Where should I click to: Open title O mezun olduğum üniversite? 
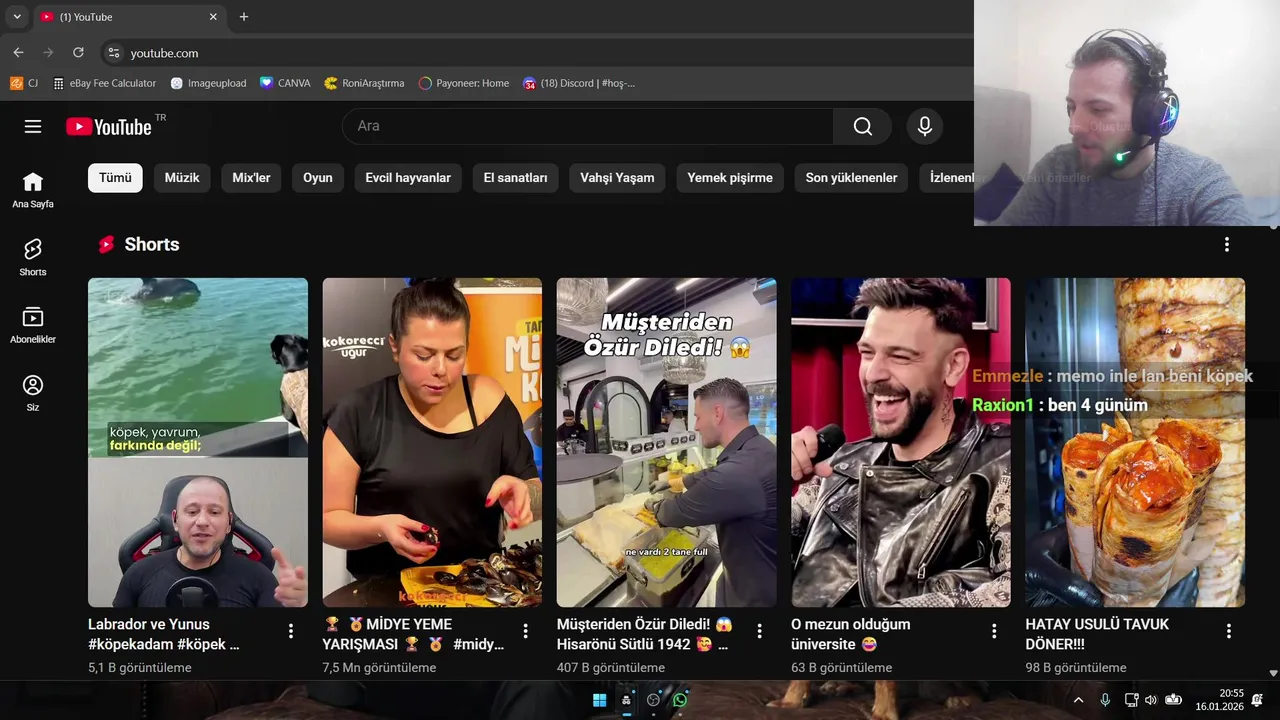pyautogui.click(x=851, y=634)
